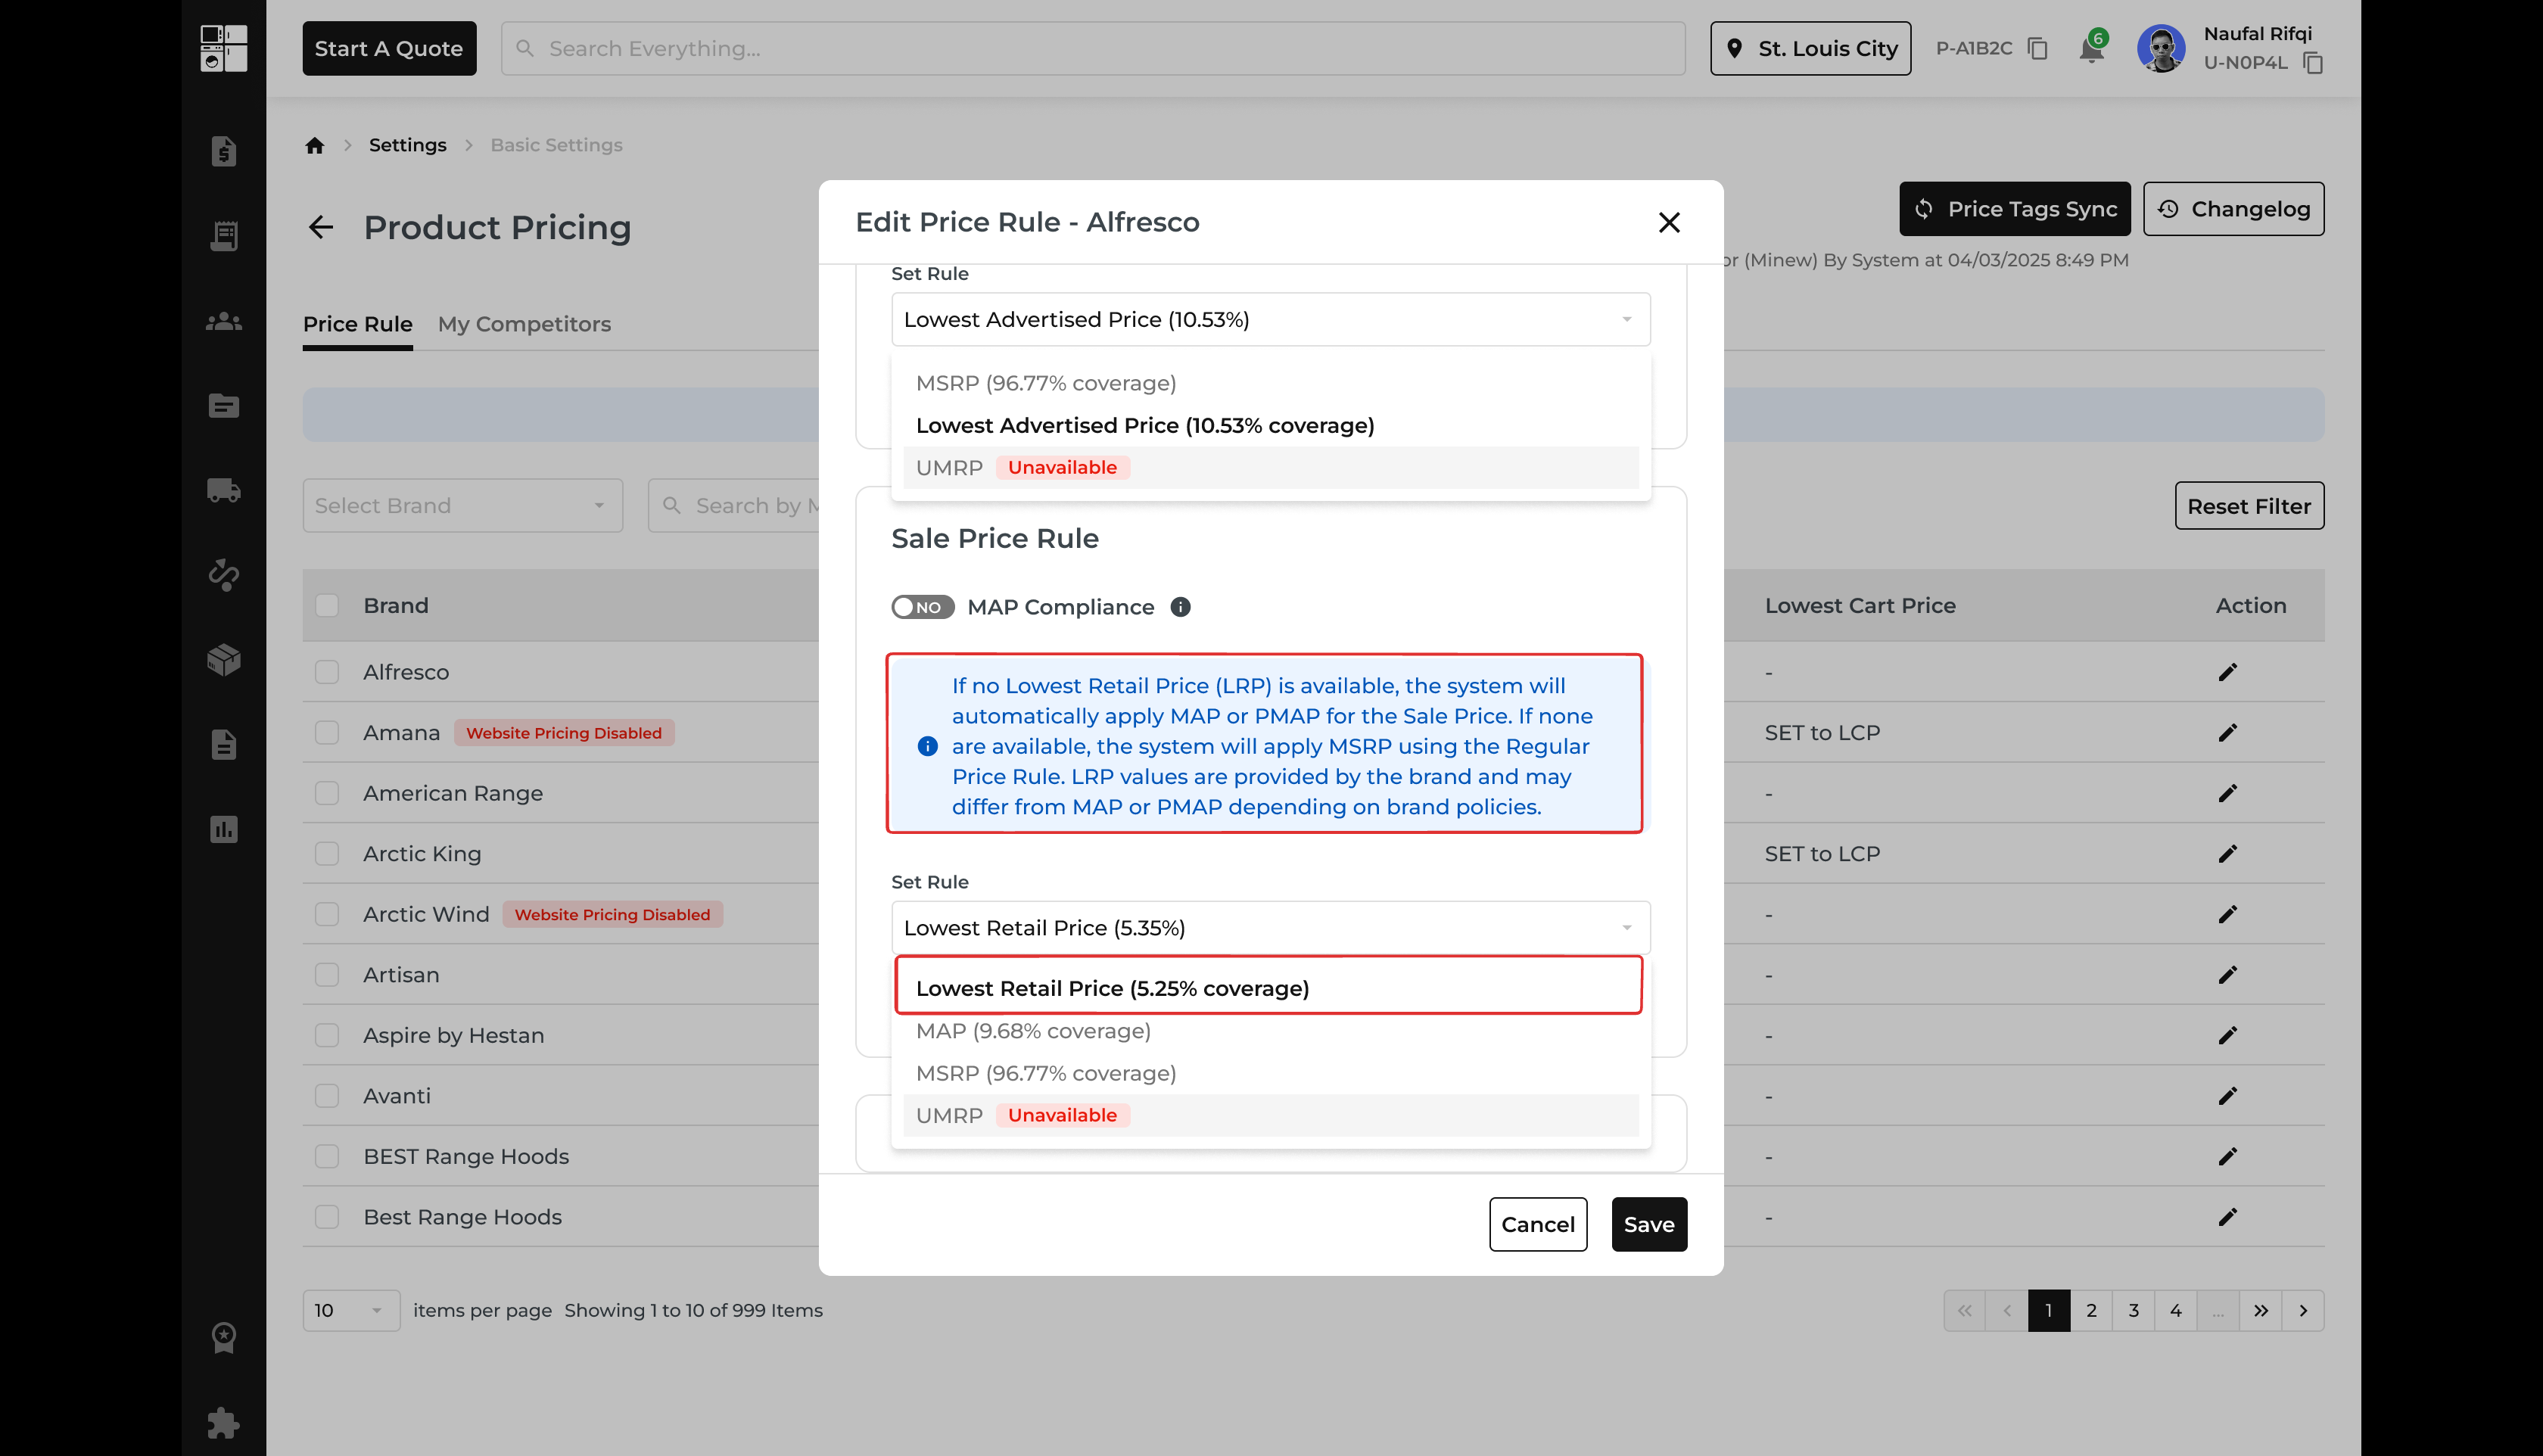Edit the Arctic King row pencil icon

pos(2227,854)
